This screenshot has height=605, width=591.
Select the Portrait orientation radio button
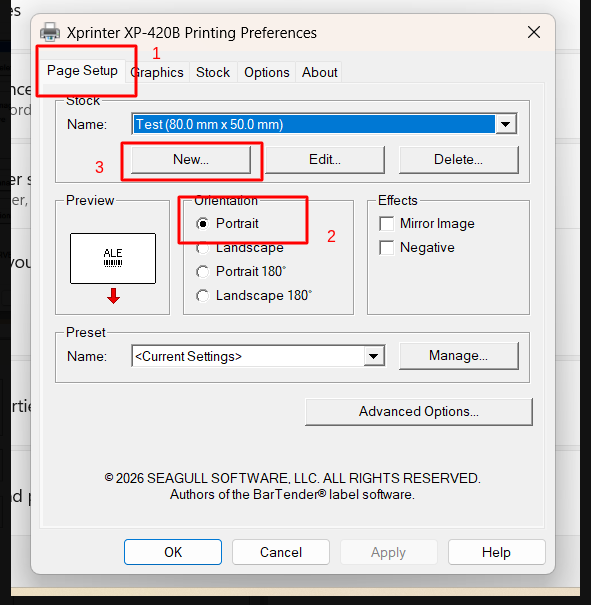click(x=202, y=224)
